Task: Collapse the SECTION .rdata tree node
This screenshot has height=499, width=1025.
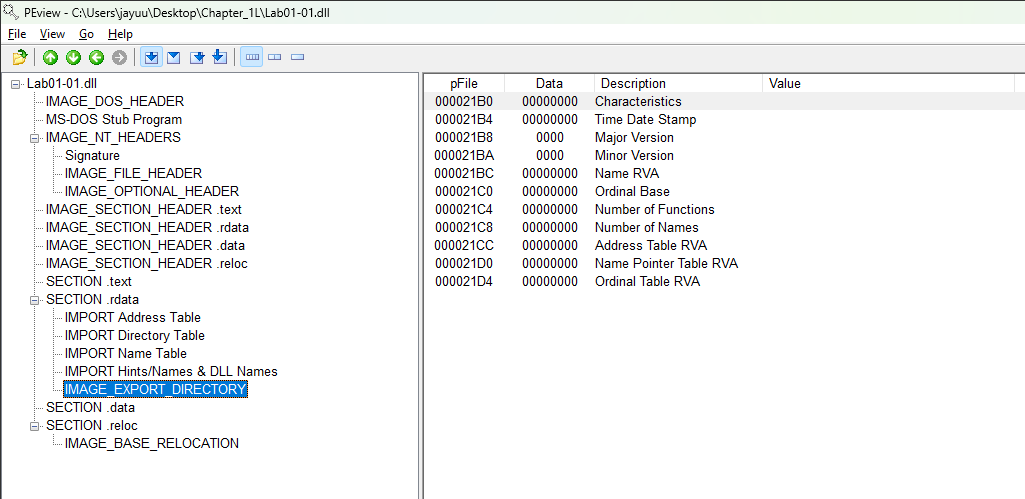Action: click(x=35, y=300)
